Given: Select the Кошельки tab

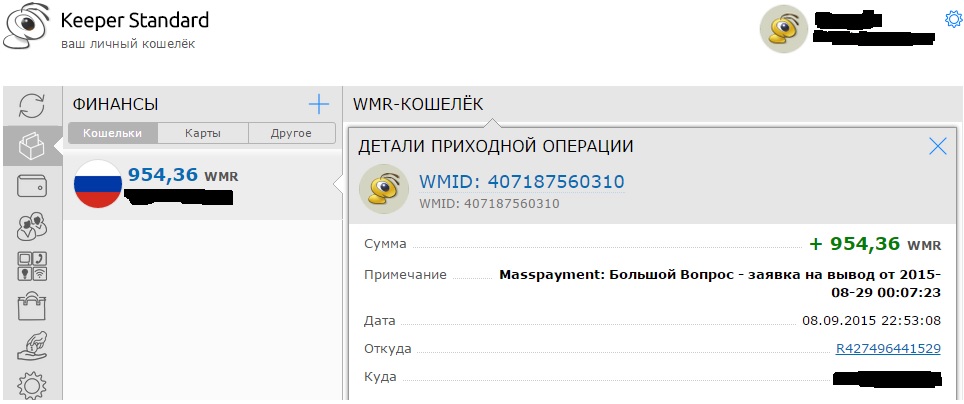Looking at the screenshot, I should 113,133.
